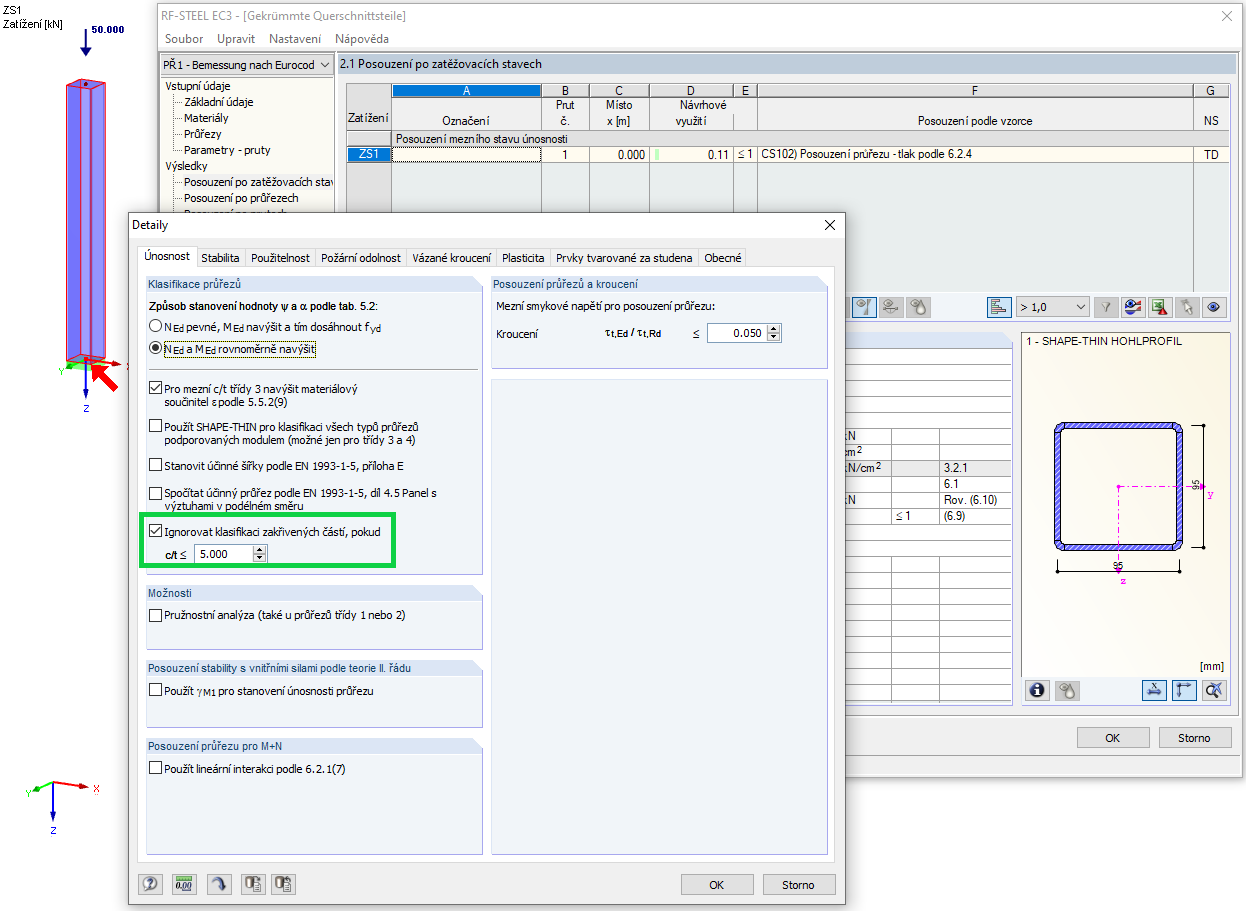The height and width of the screenshot is (911, 1246).
Task: Show cross-section info with the 'i' icon
Action: point(1038,690)
